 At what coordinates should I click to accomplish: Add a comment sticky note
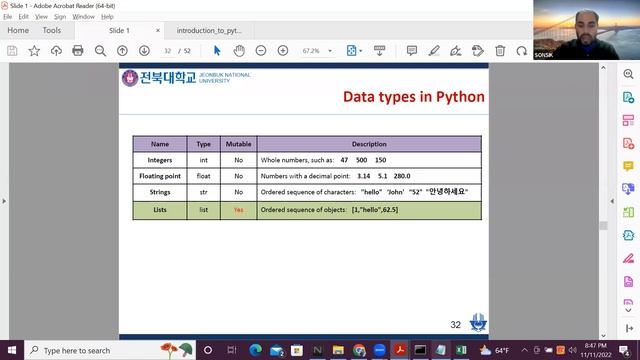411,51
